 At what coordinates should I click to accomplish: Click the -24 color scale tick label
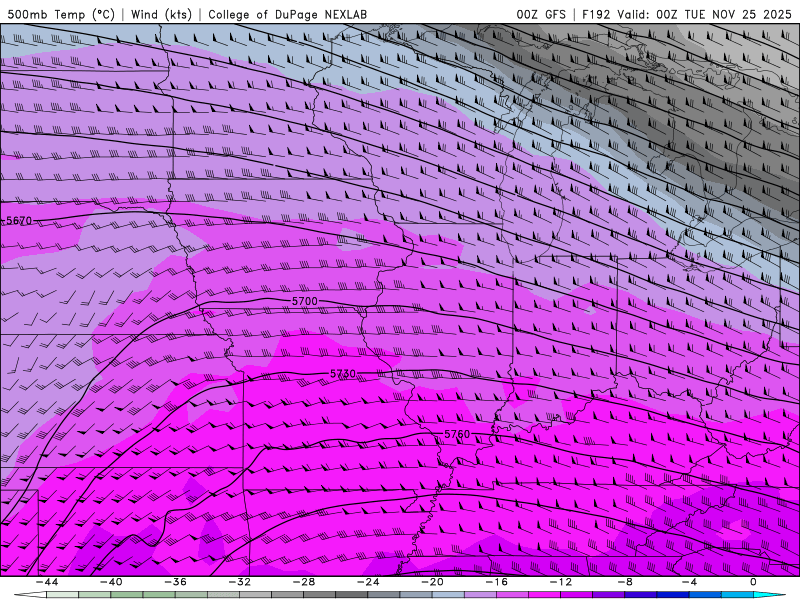click(368, 582)
